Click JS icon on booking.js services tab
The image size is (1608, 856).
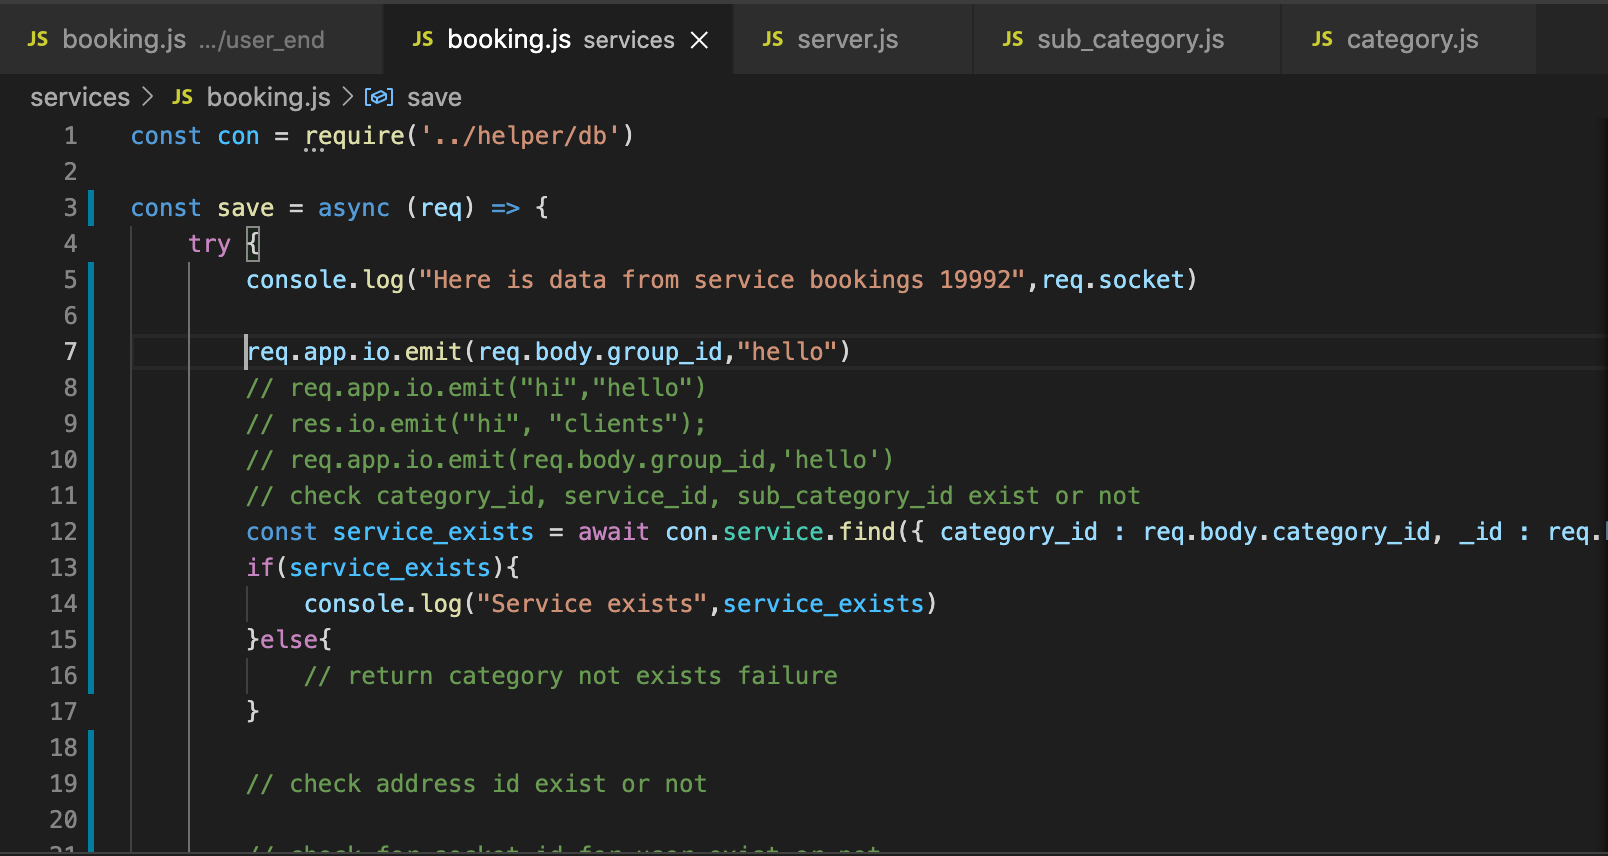point(423,39)
